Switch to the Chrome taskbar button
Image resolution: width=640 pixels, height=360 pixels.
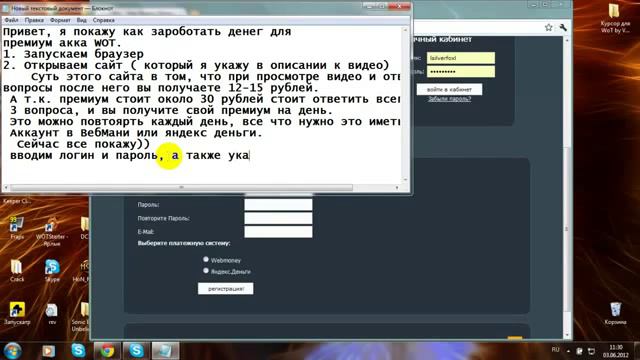pos(107,351)
